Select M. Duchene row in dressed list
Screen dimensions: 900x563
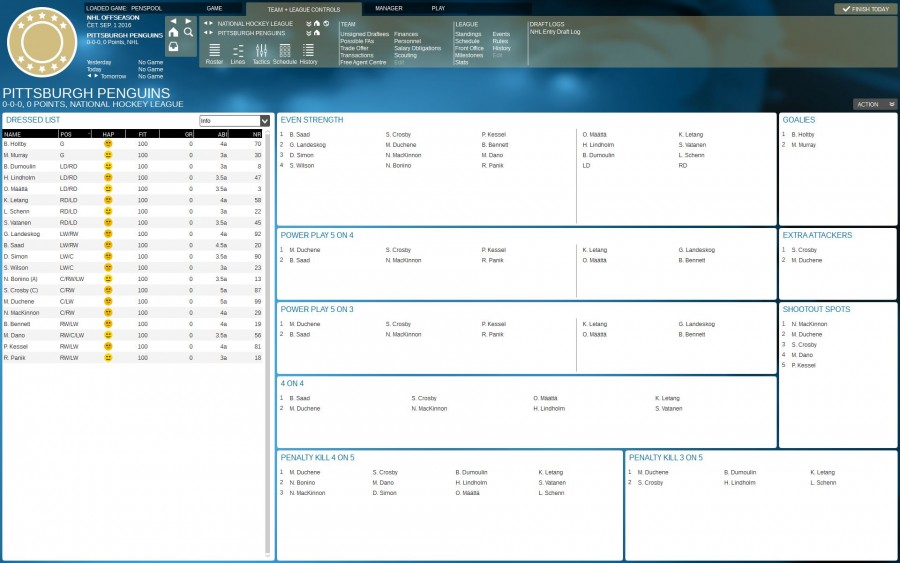[x=133, y=301]
